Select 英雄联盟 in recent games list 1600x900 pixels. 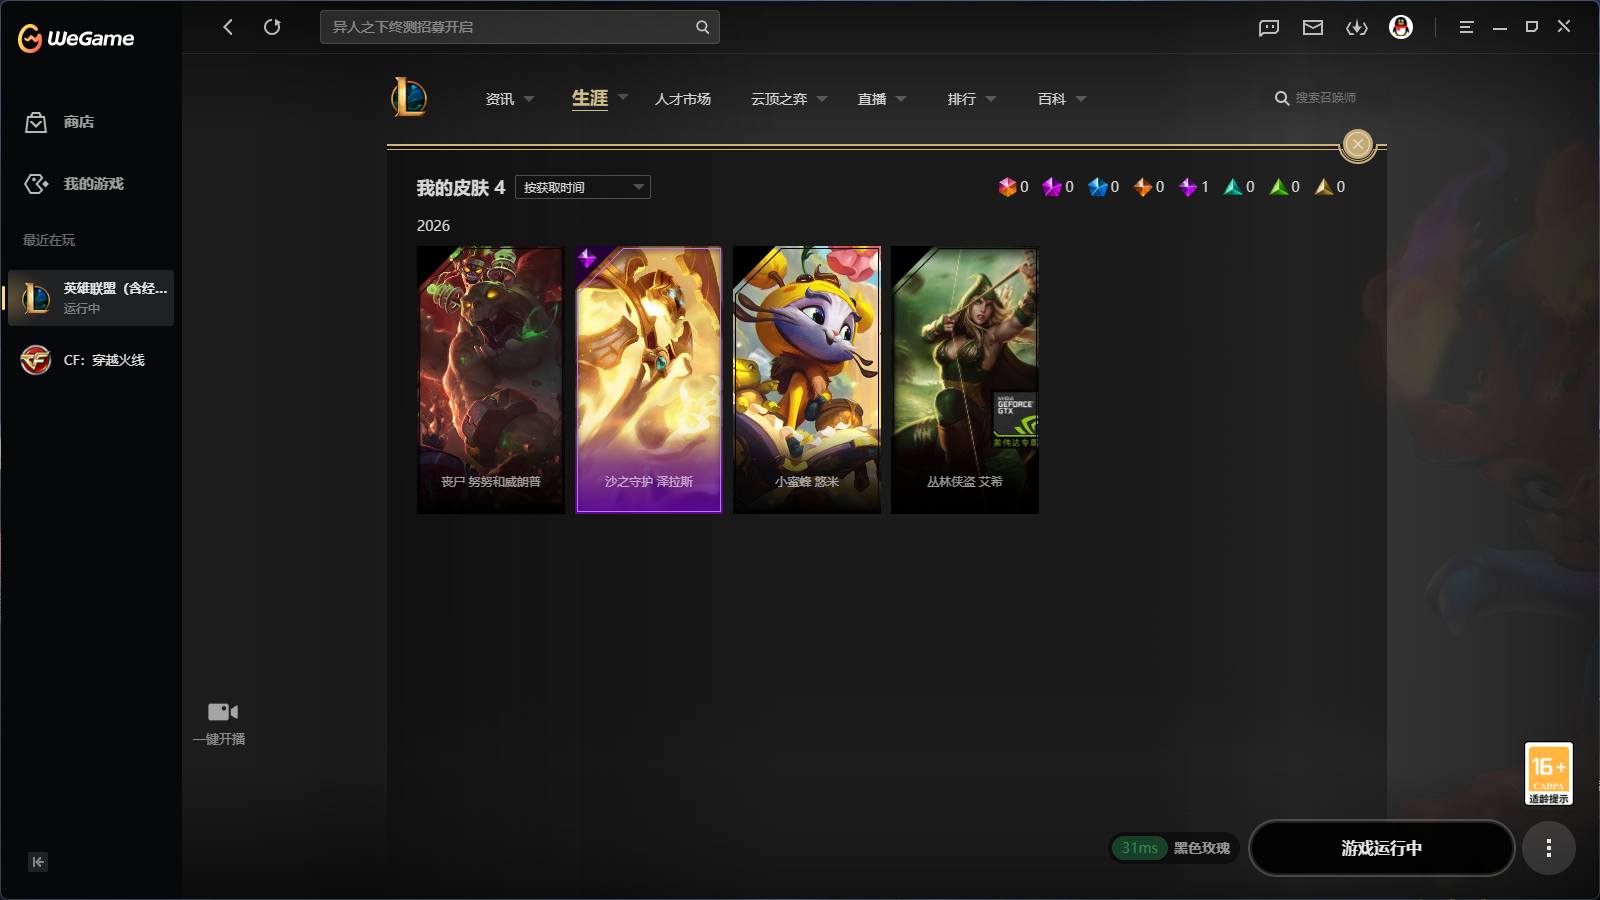(x=91, y=298)
